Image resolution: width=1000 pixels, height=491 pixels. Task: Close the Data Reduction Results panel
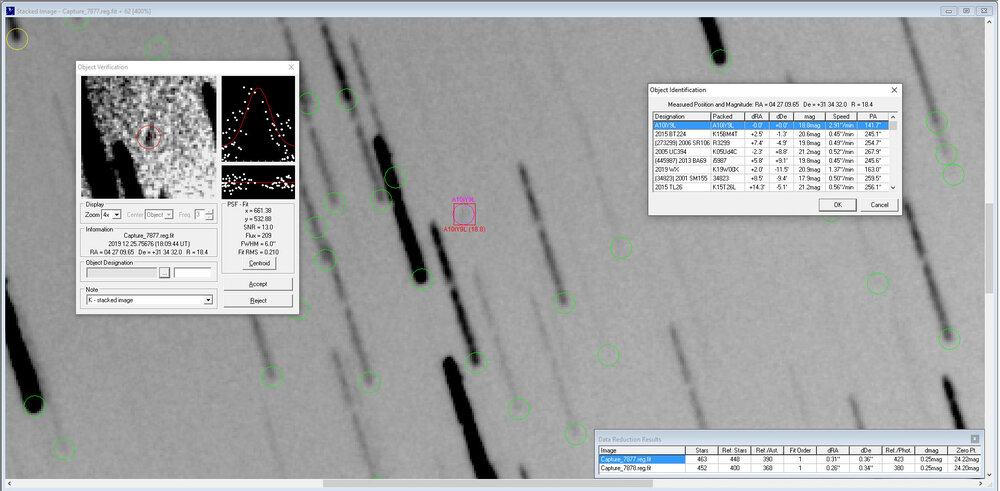pyautogui.click(x=974, y=439)
